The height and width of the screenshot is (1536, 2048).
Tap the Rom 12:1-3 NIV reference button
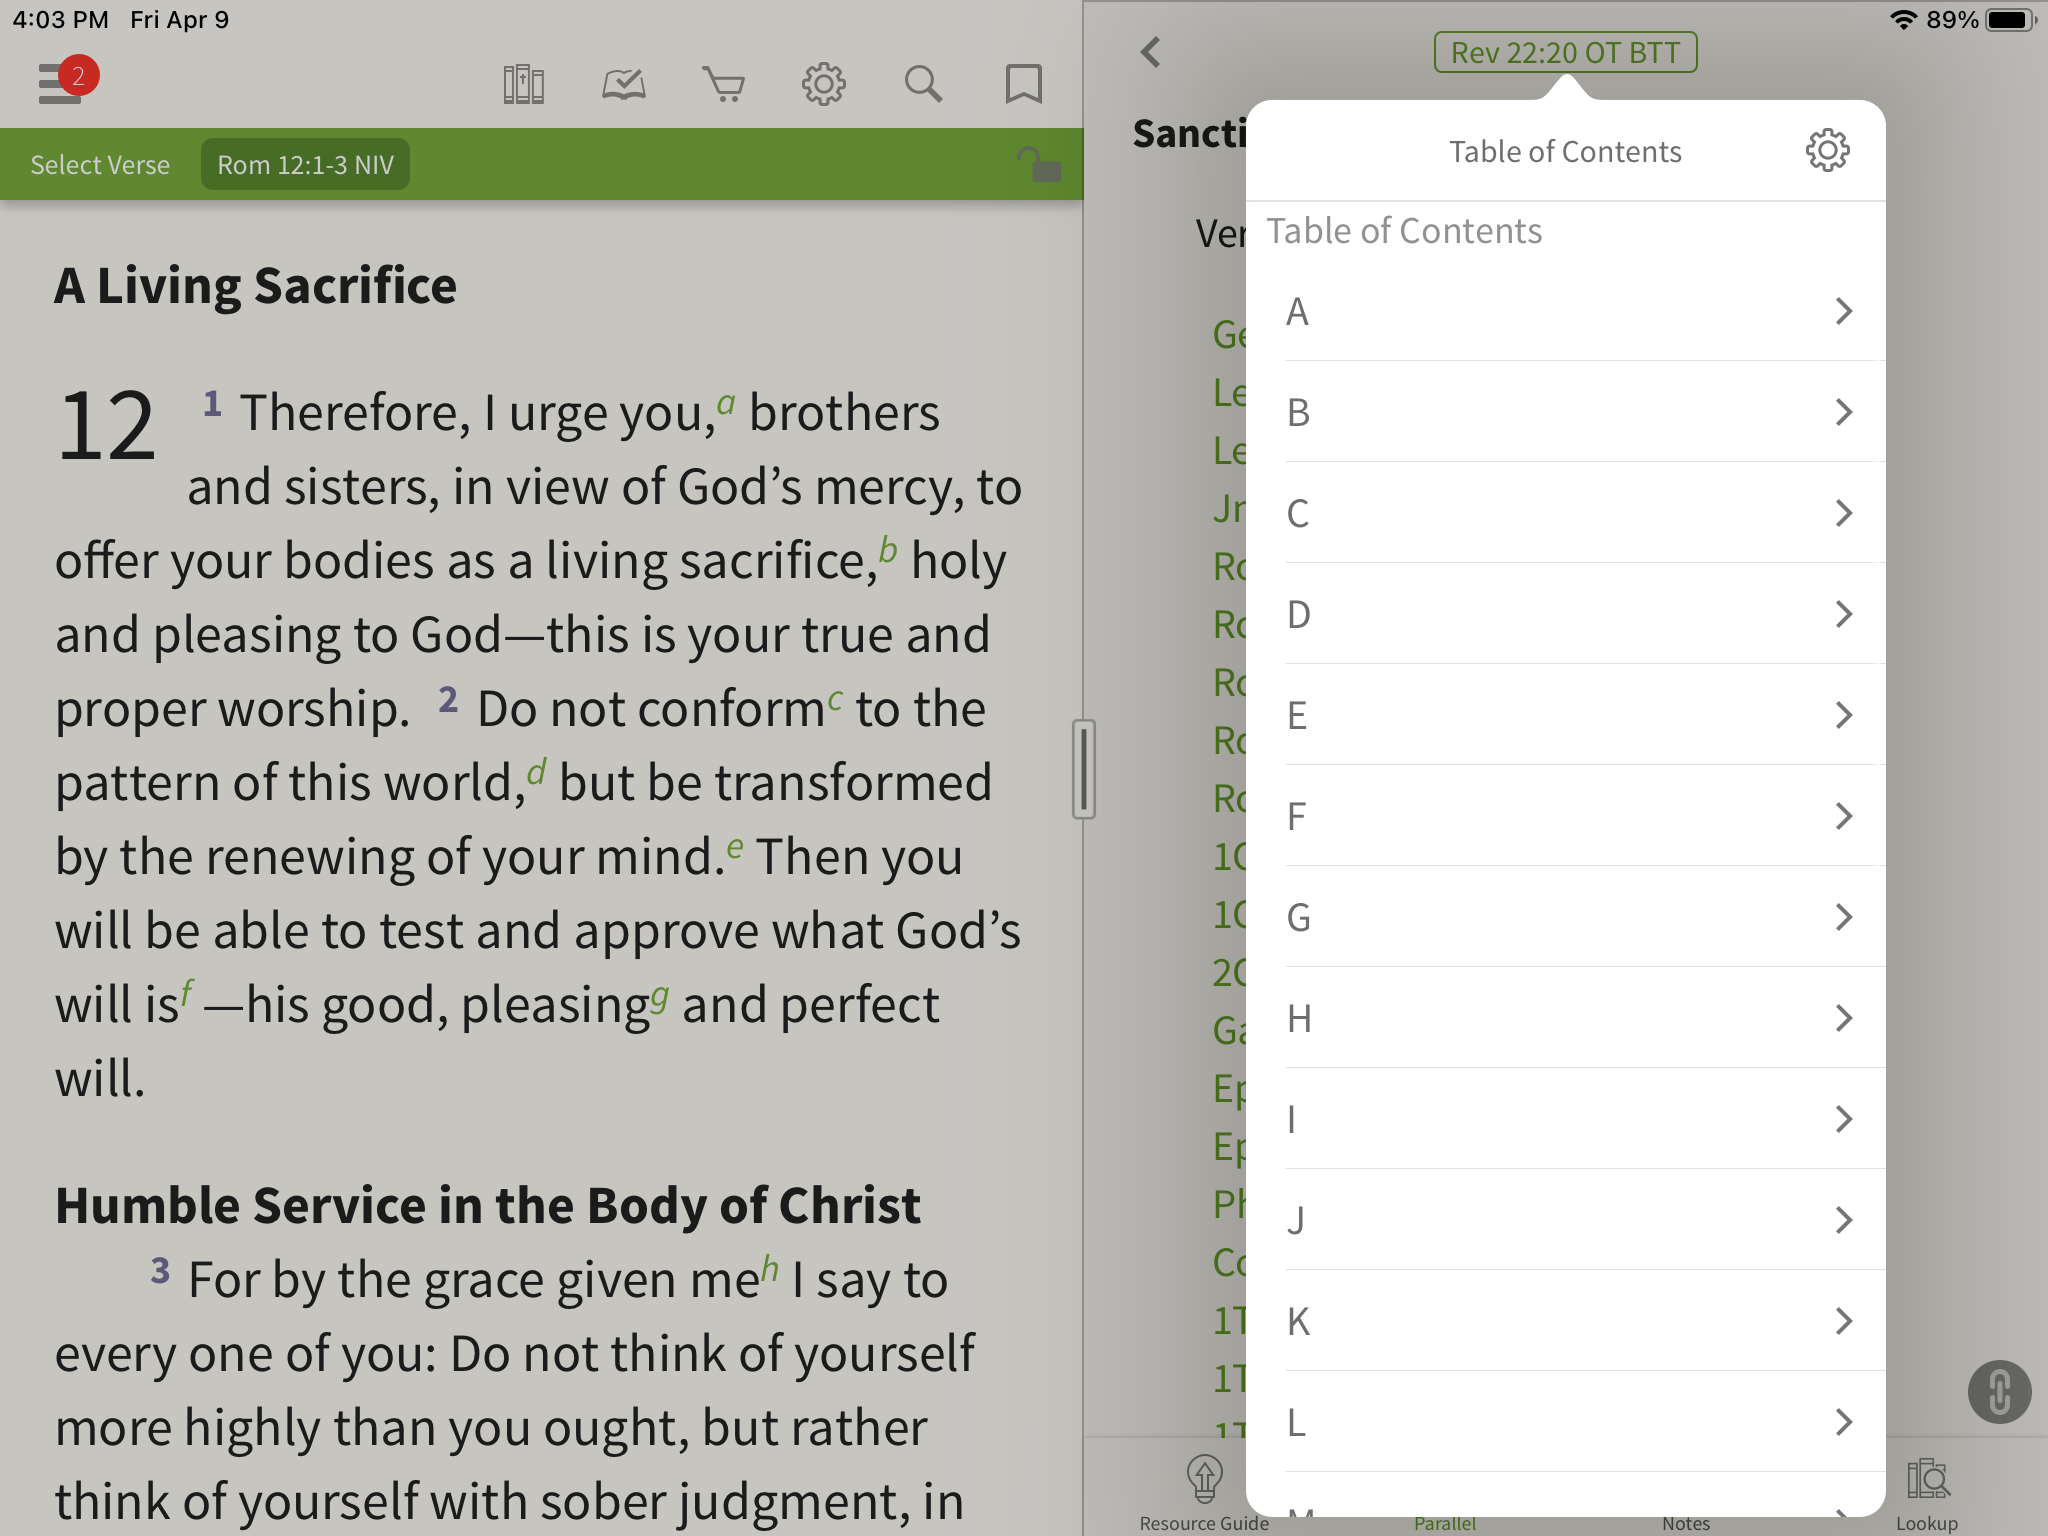(305, 165)
